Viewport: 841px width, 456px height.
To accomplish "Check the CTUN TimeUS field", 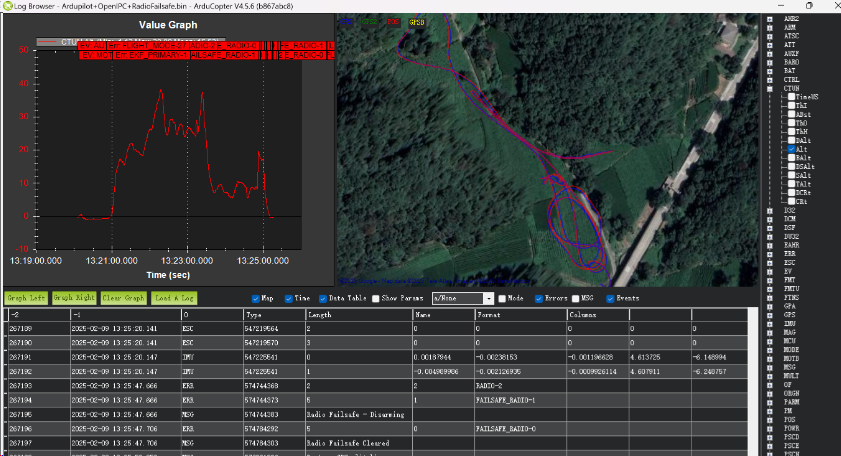I will (792, 97).
